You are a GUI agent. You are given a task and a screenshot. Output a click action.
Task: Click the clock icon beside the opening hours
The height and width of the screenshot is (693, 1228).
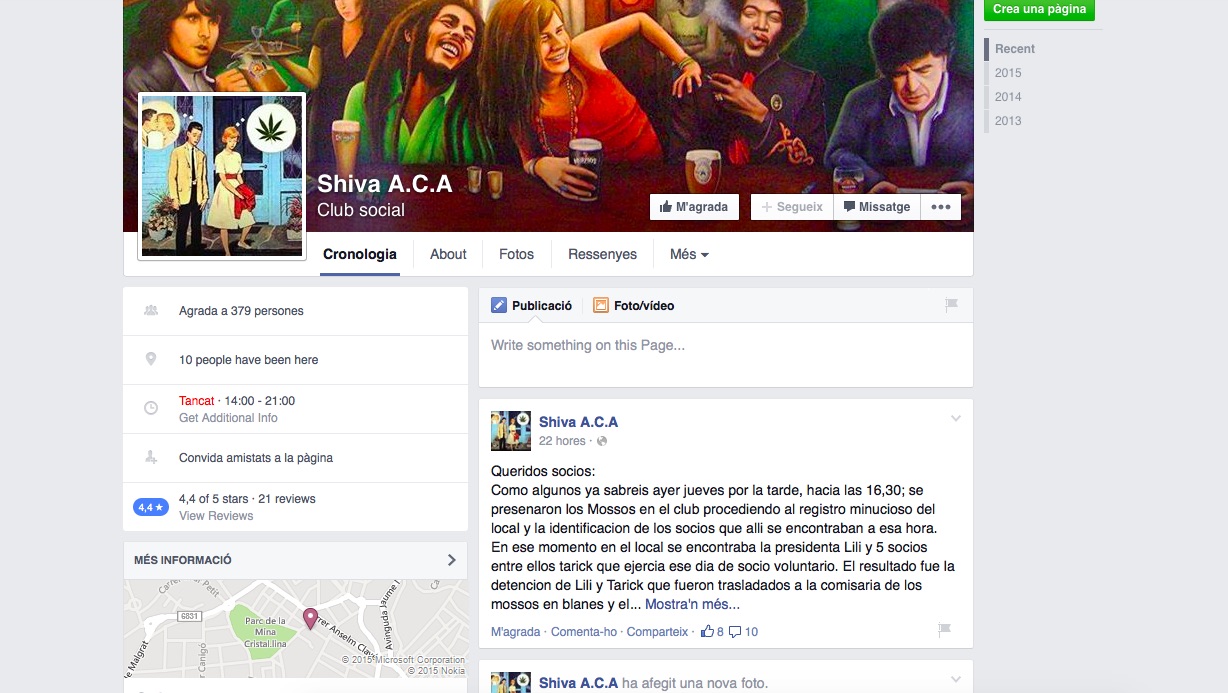(x=151, y=408)
